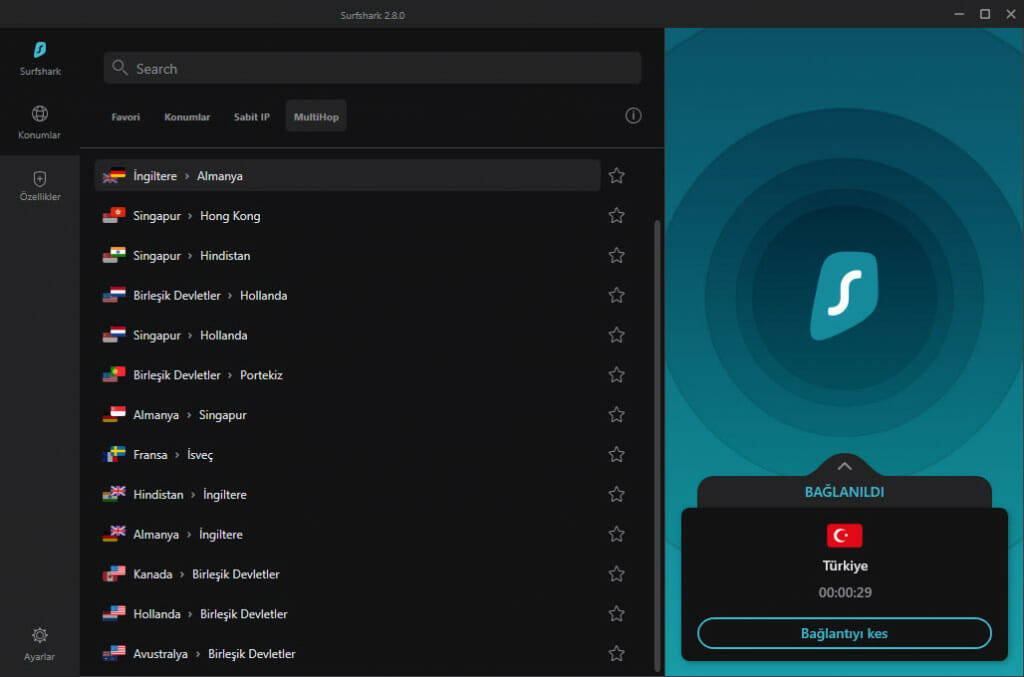Minimize the Surfshark window
This screenshot has height=677, width=1024.
coord(959,14)
